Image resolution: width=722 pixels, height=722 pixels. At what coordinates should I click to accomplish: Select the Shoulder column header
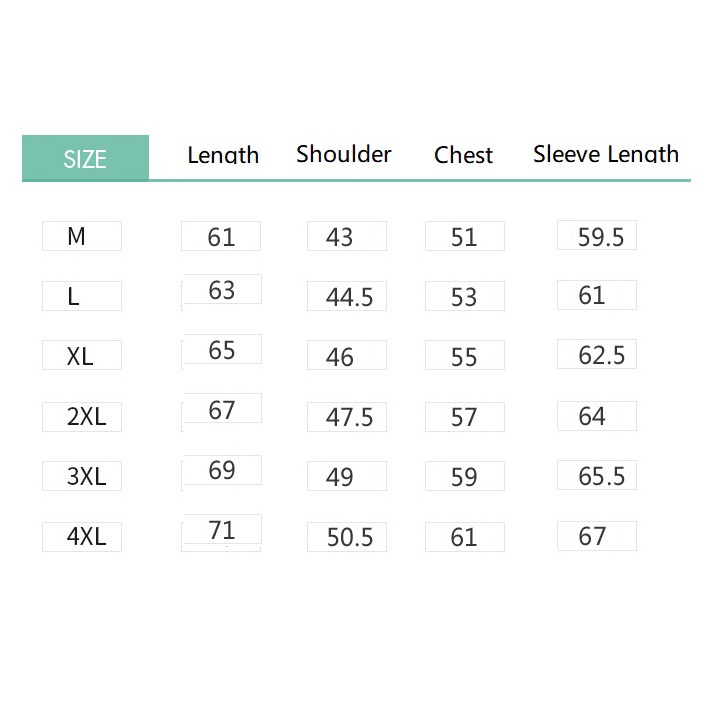tap(344, 154)
